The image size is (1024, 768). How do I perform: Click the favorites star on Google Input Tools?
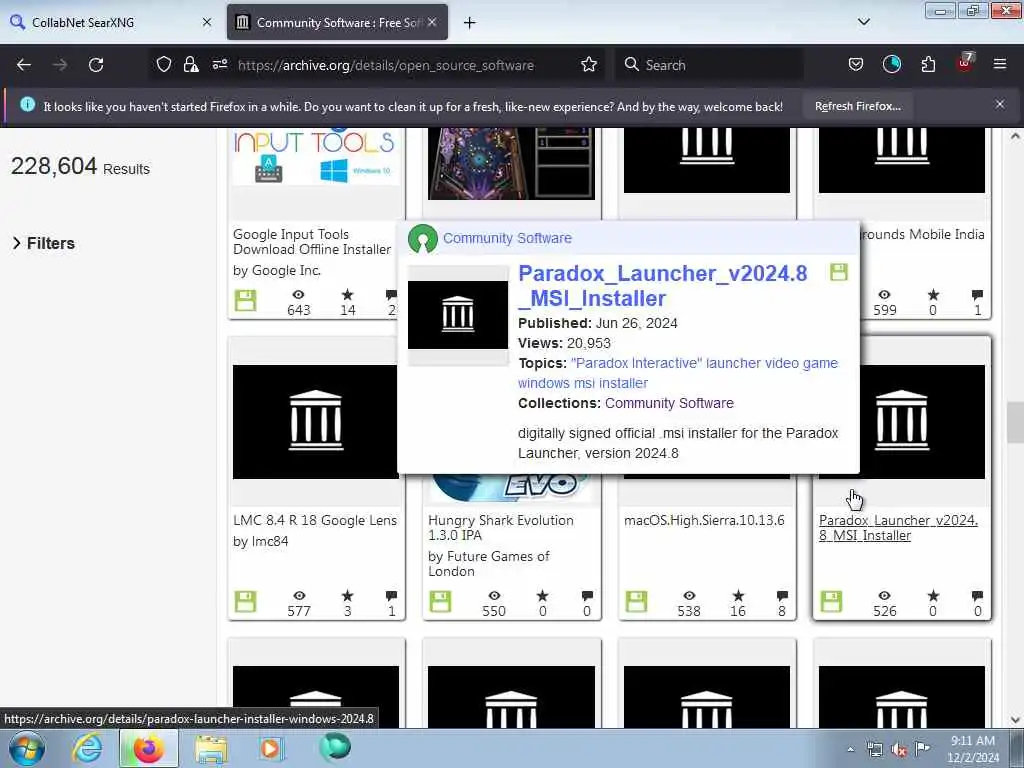coord(347,295)
